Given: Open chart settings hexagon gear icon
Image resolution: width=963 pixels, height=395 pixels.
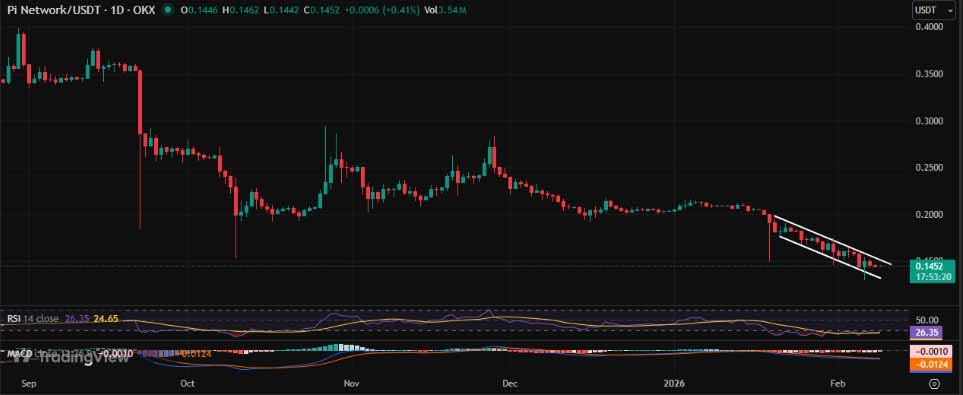Looking at the screenshot, I should (935, 384).
